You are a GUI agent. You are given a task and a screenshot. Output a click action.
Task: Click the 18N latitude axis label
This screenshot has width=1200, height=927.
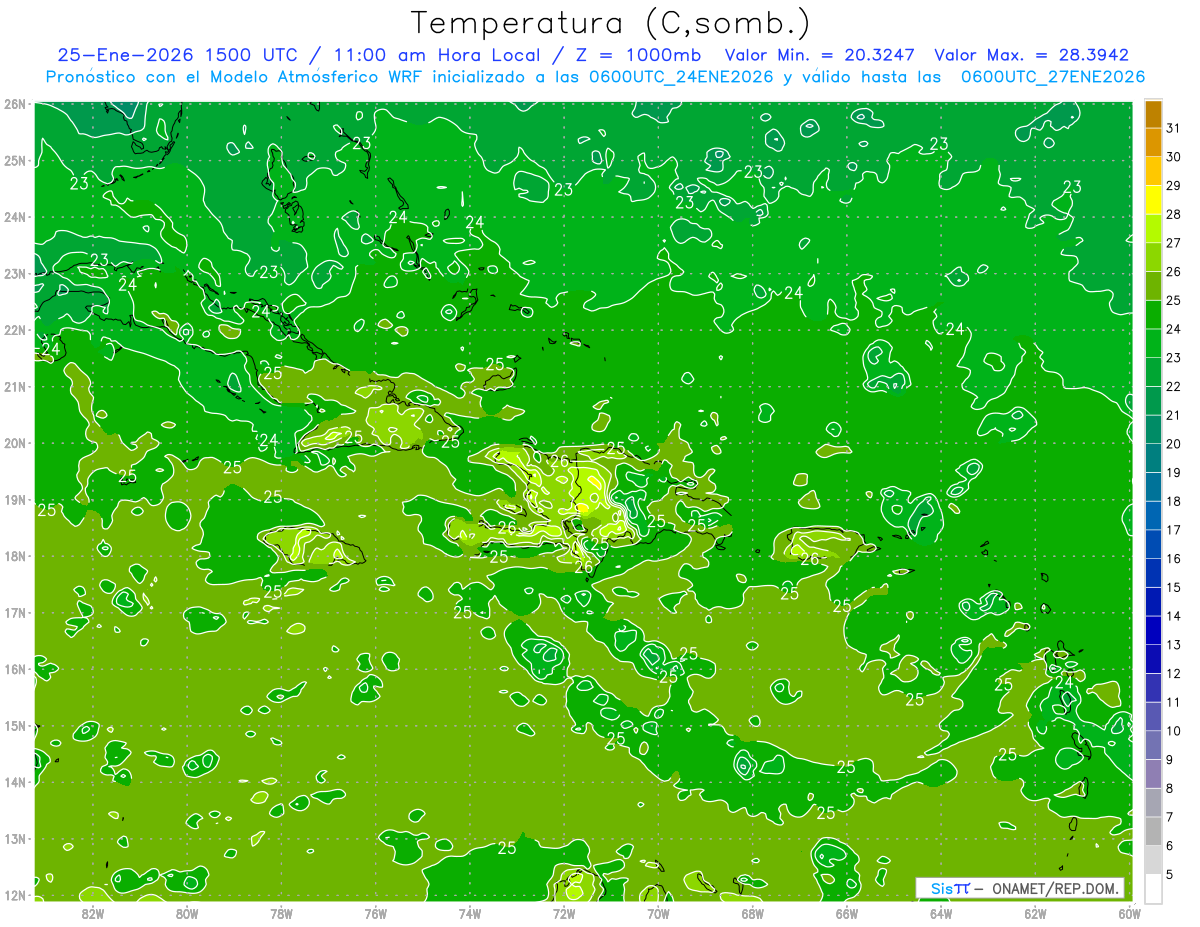[x=14, y=556]
